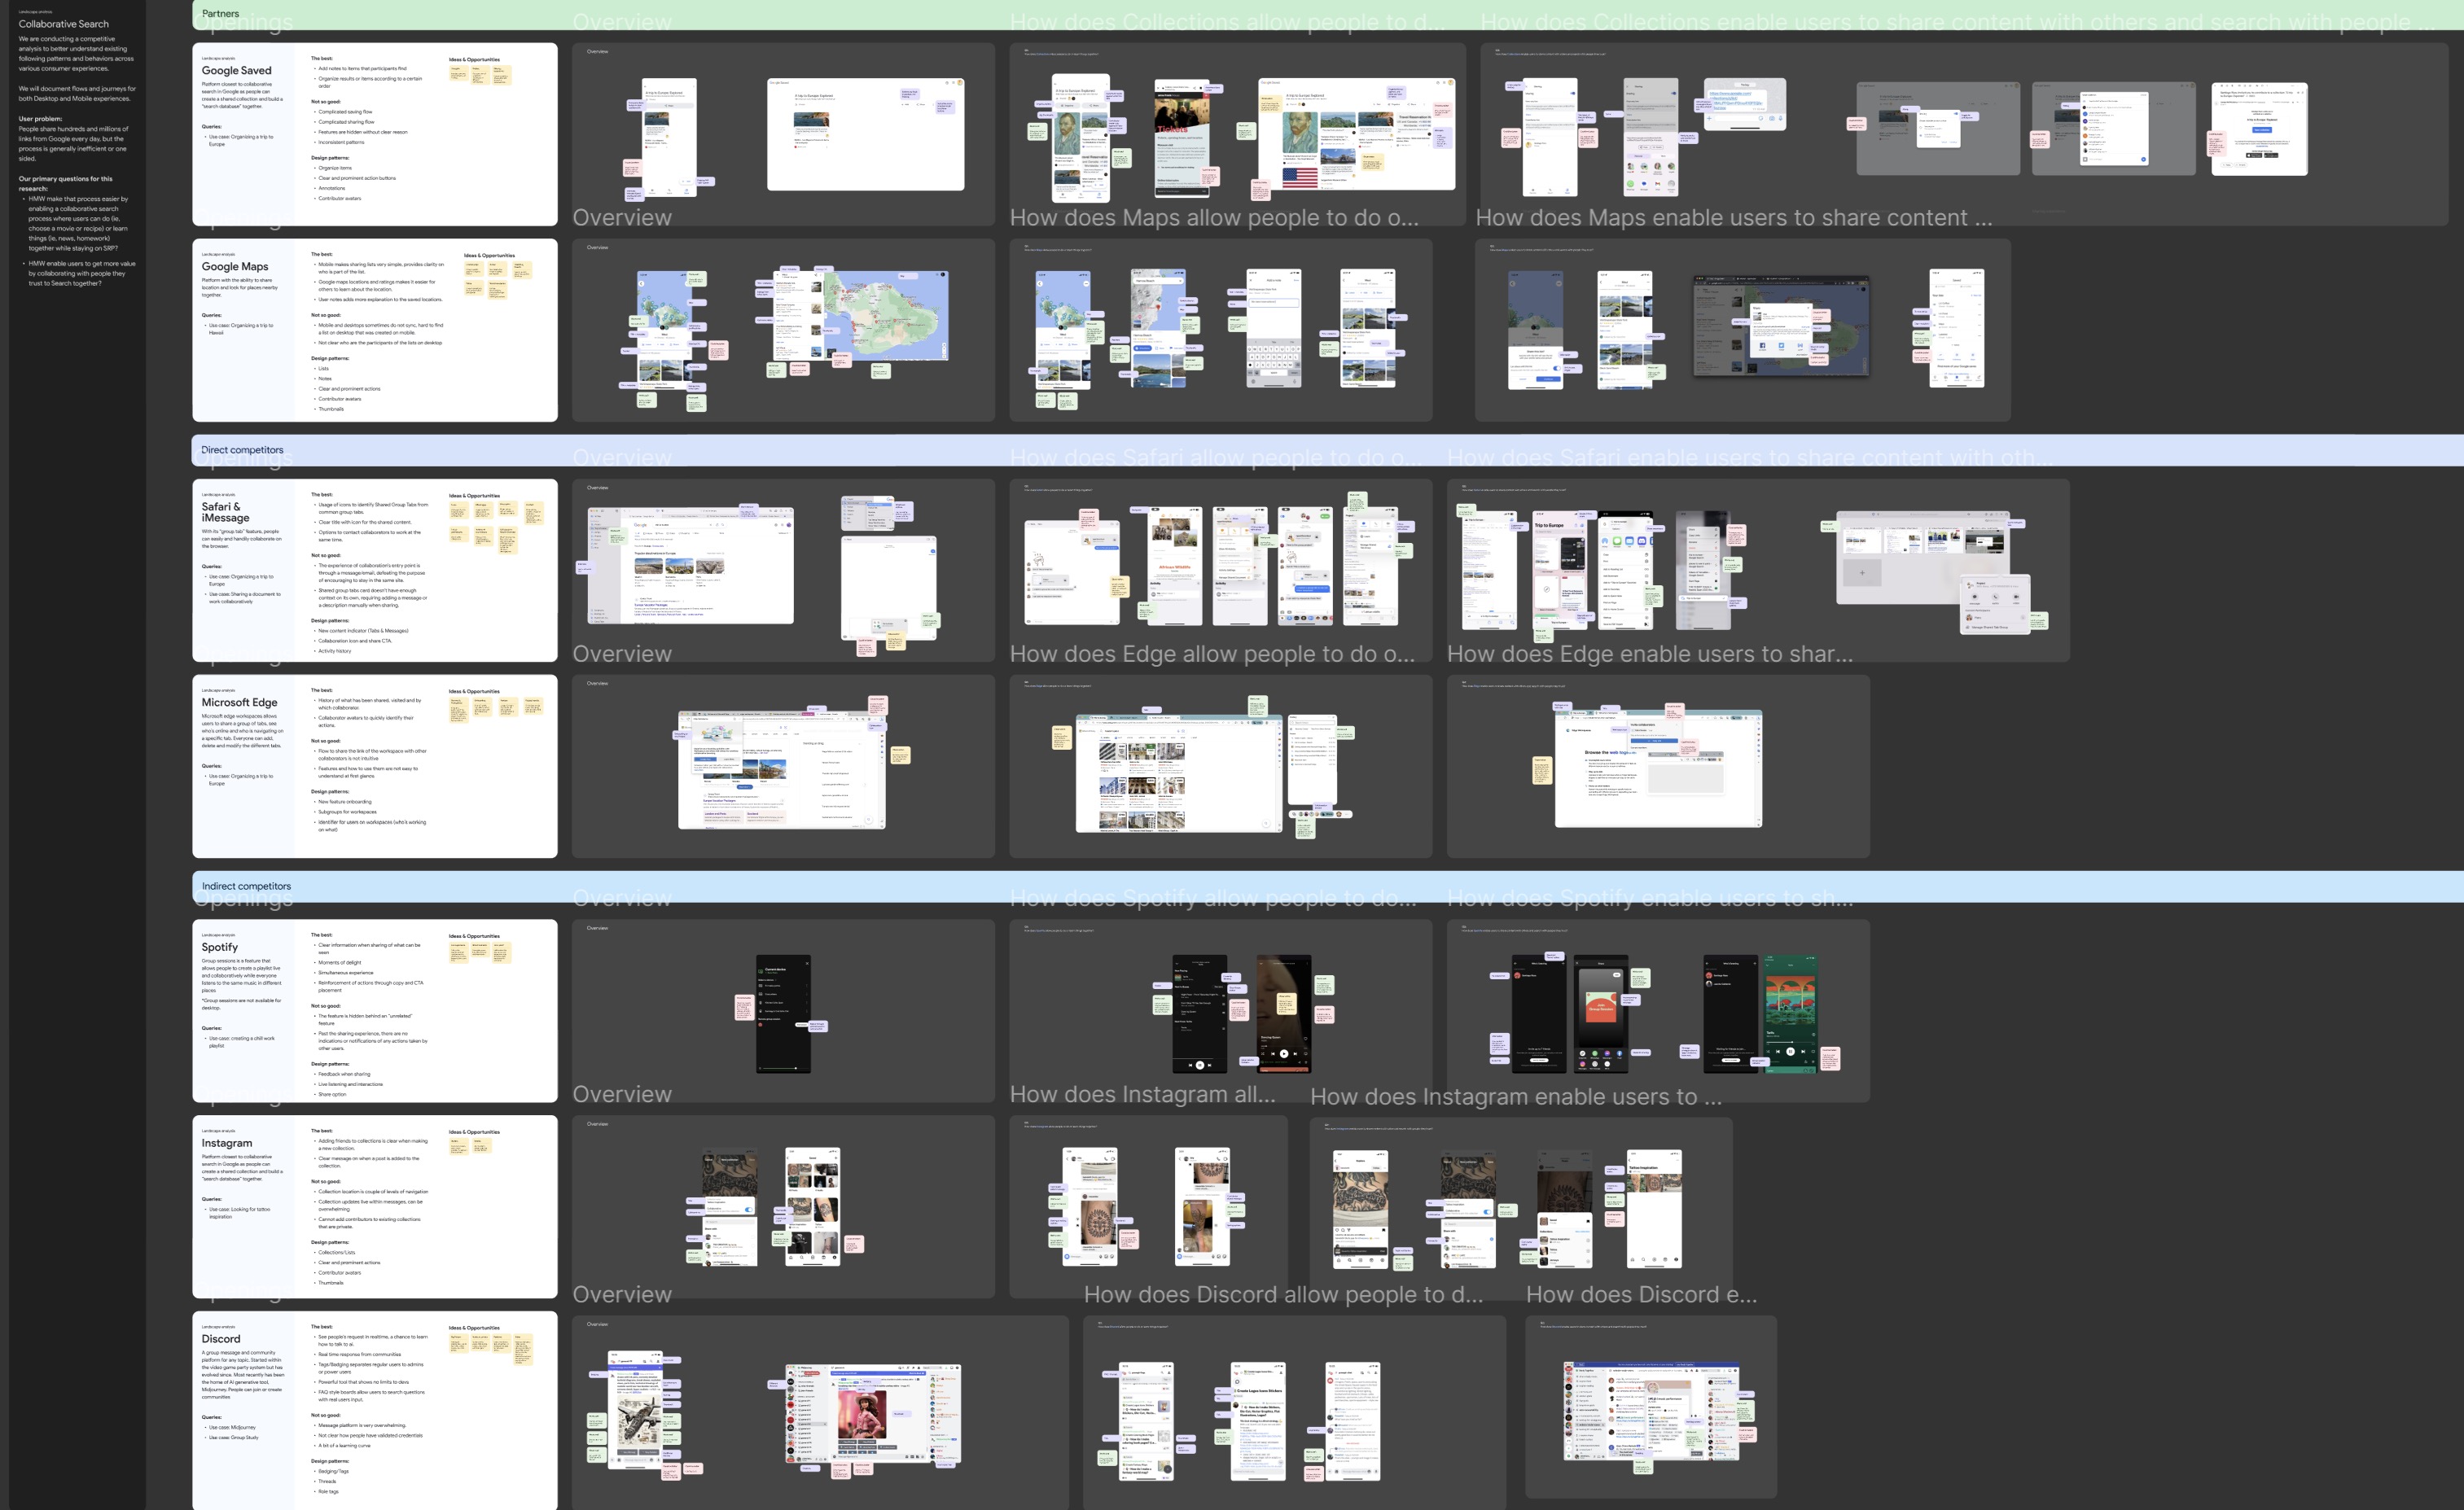Select the 'How does Edge enable users' frame label
2464x1510 pixels.
point(1649,654)
